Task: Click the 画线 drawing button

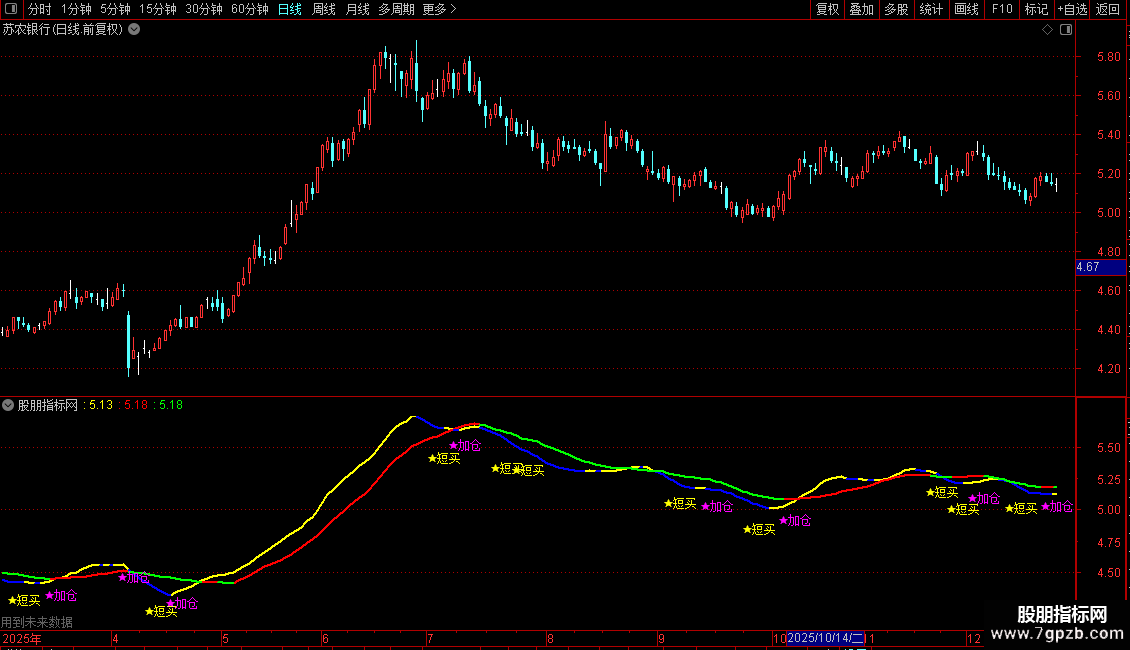Action: point(966,9)
